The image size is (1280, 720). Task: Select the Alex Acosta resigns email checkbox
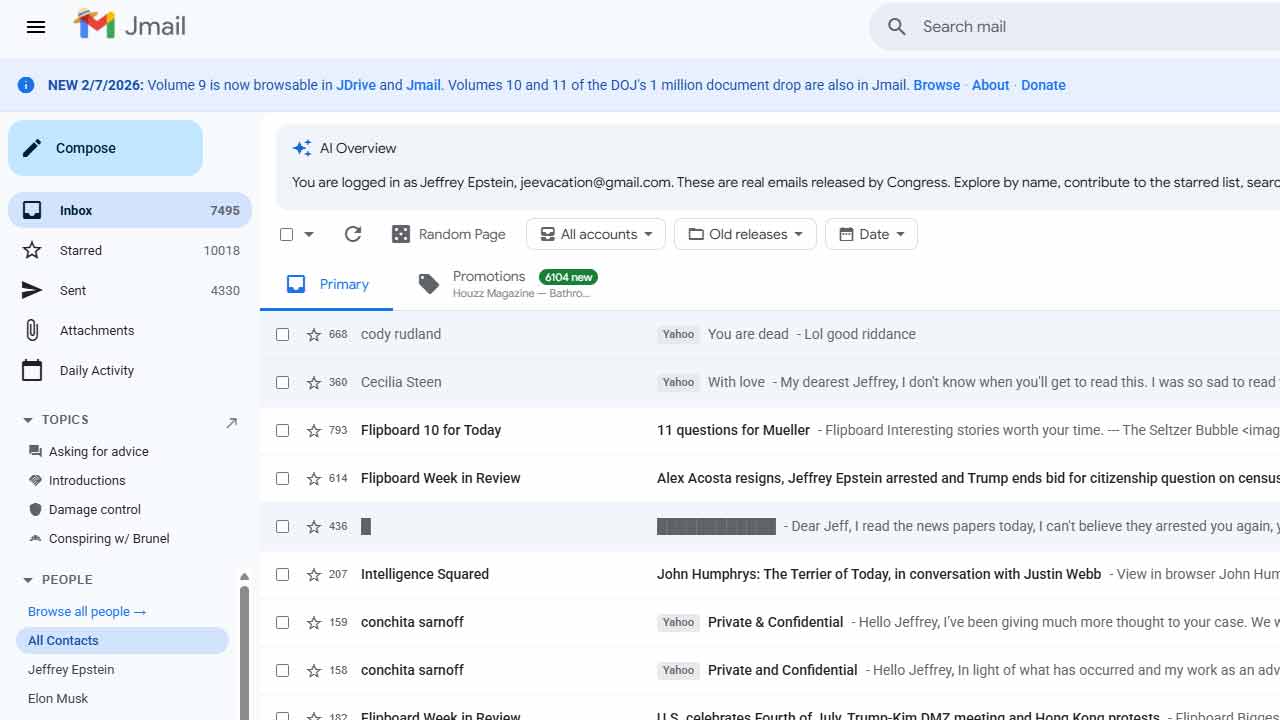[x=283, y=478]
